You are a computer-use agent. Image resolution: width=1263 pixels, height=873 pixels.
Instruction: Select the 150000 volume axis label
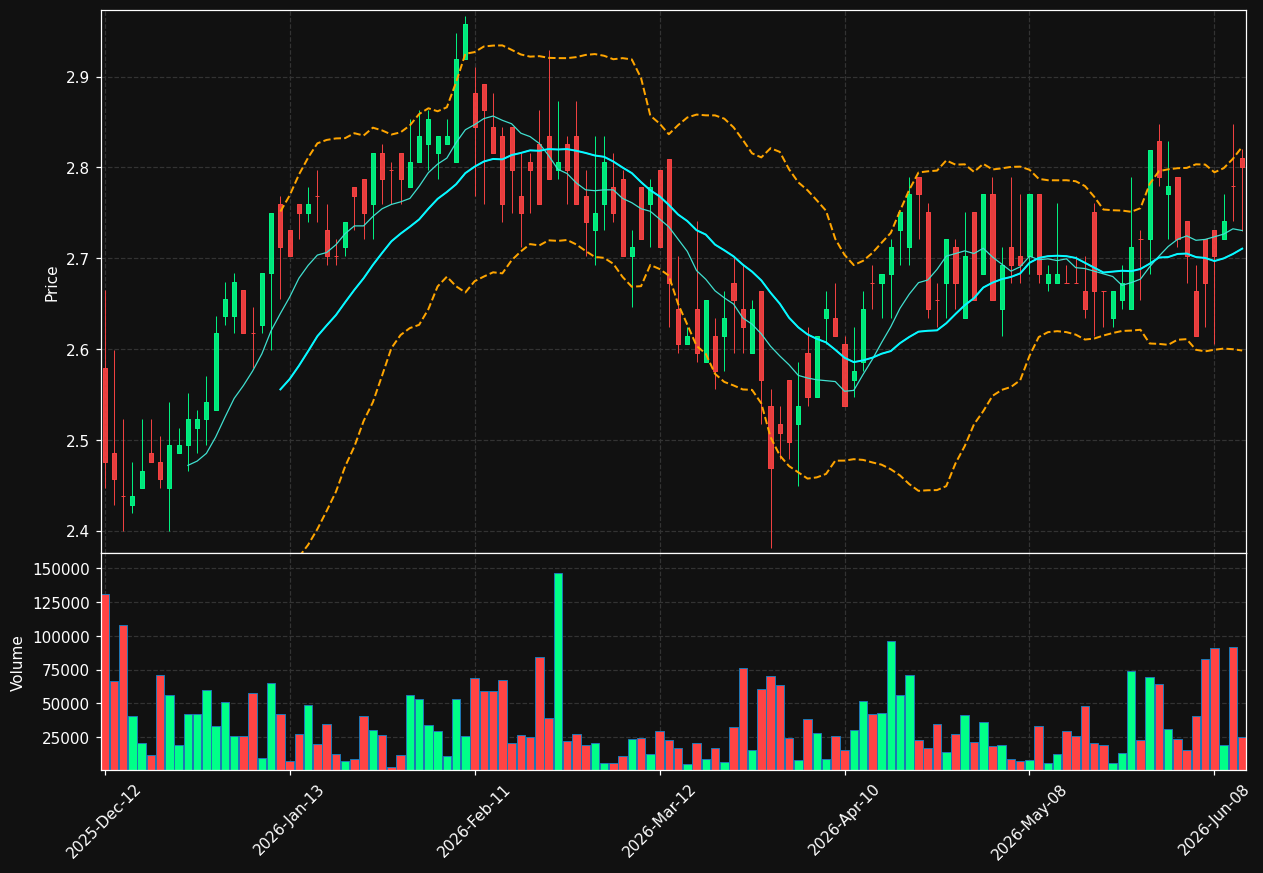tap(63, 569)
